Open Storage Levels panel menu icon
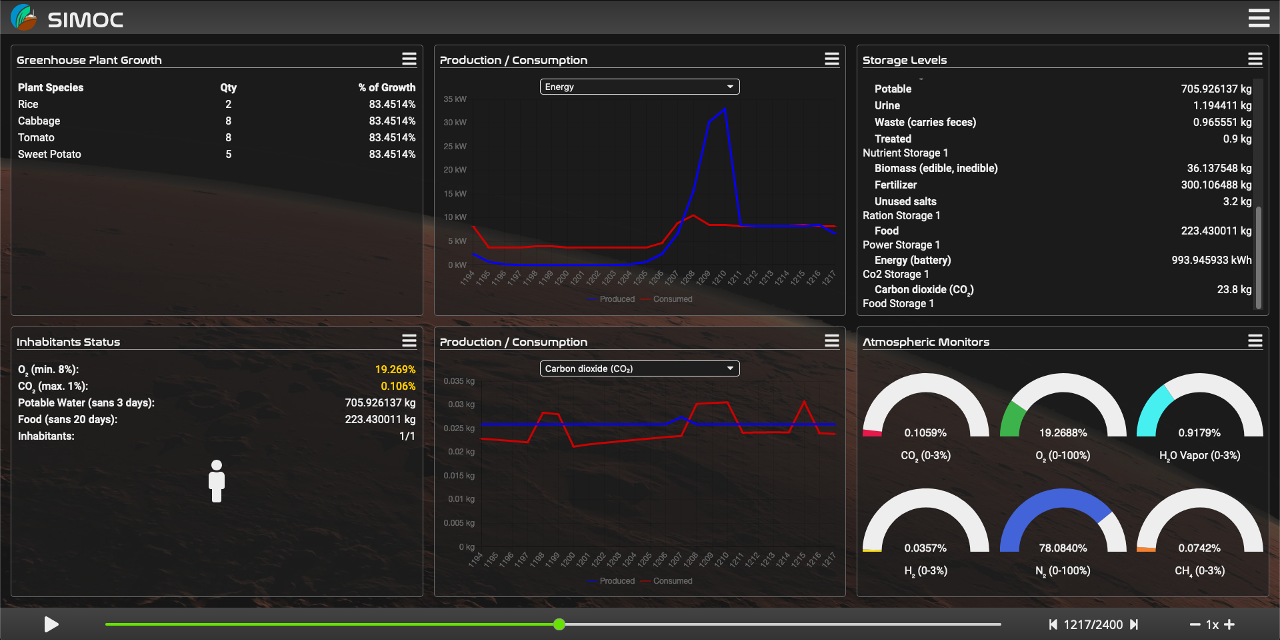This screenshot has width=1280, height=640. click(1255, 59)
